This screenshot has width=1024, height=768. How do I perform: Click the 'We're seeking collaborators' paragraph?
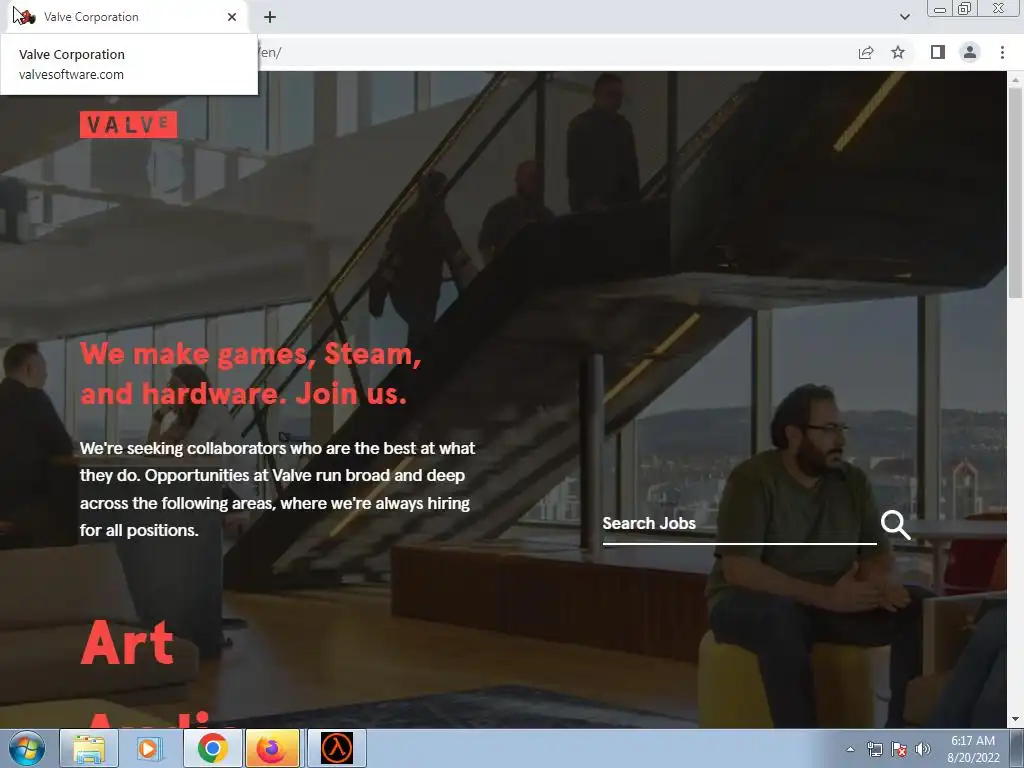(278, 489)
